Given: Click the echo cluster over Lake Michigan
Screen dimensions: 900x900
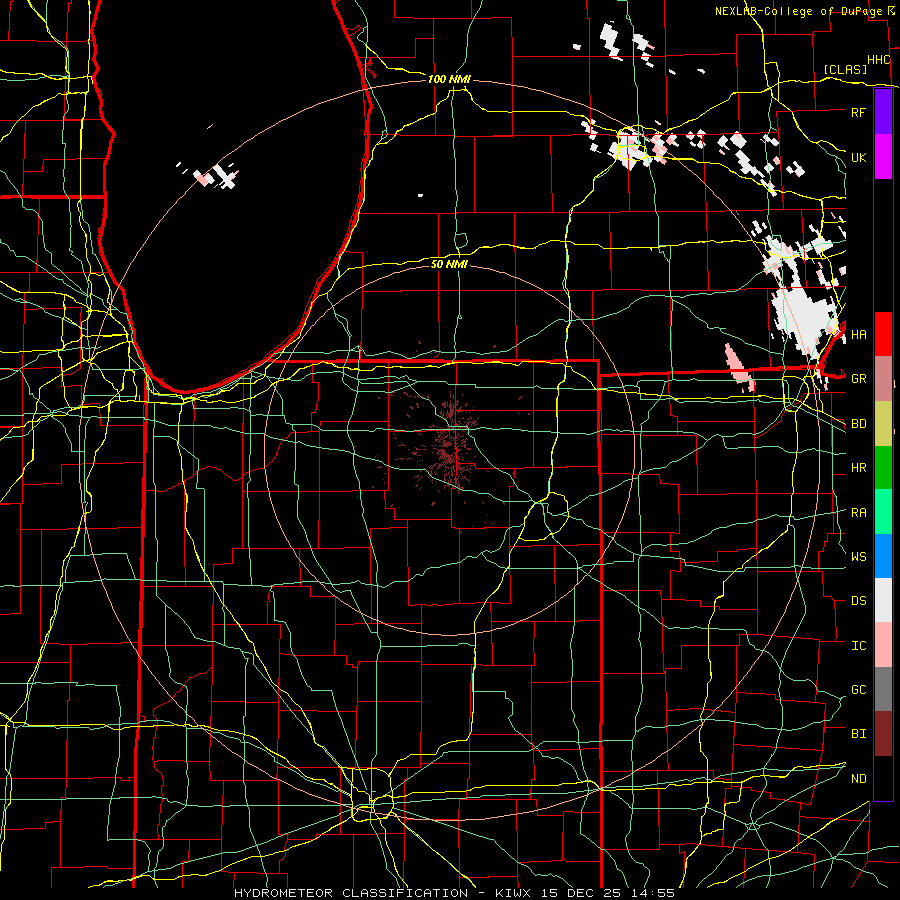Looking at the screenshot, I should [215, 175].
